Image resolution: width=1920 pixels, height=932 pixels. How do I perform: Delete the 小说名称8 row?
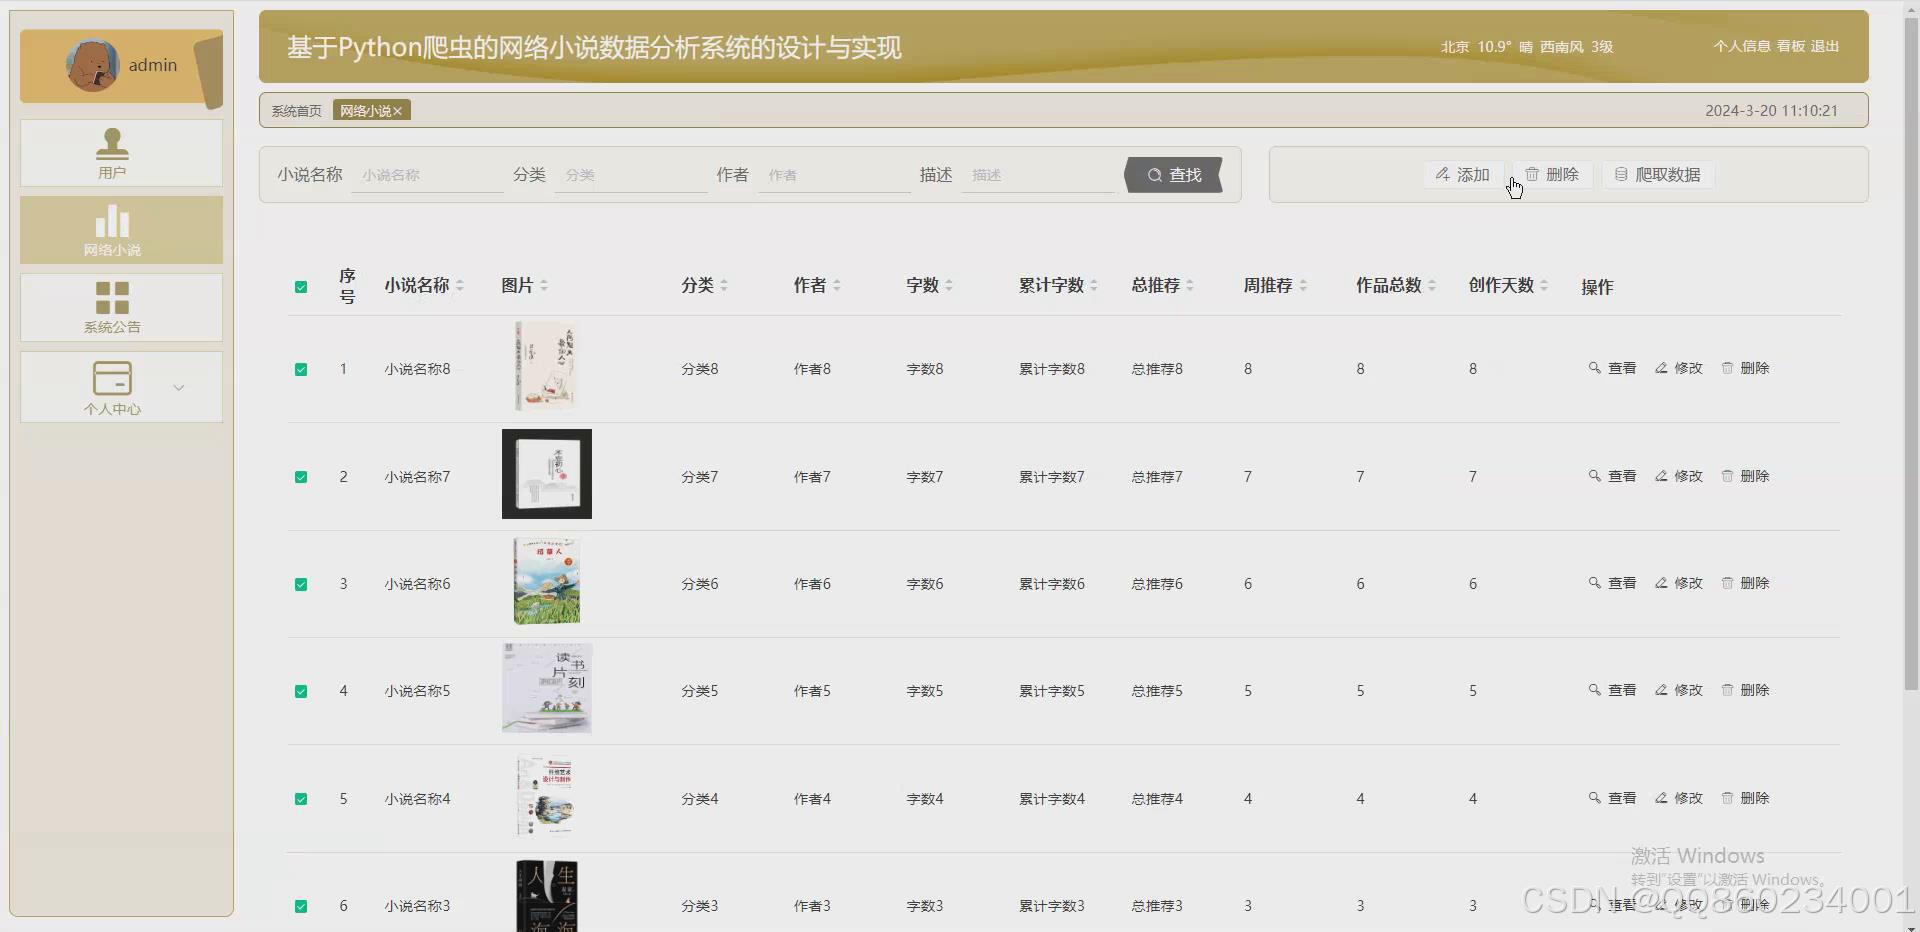pyautogui.click(x=1745, y=368)
